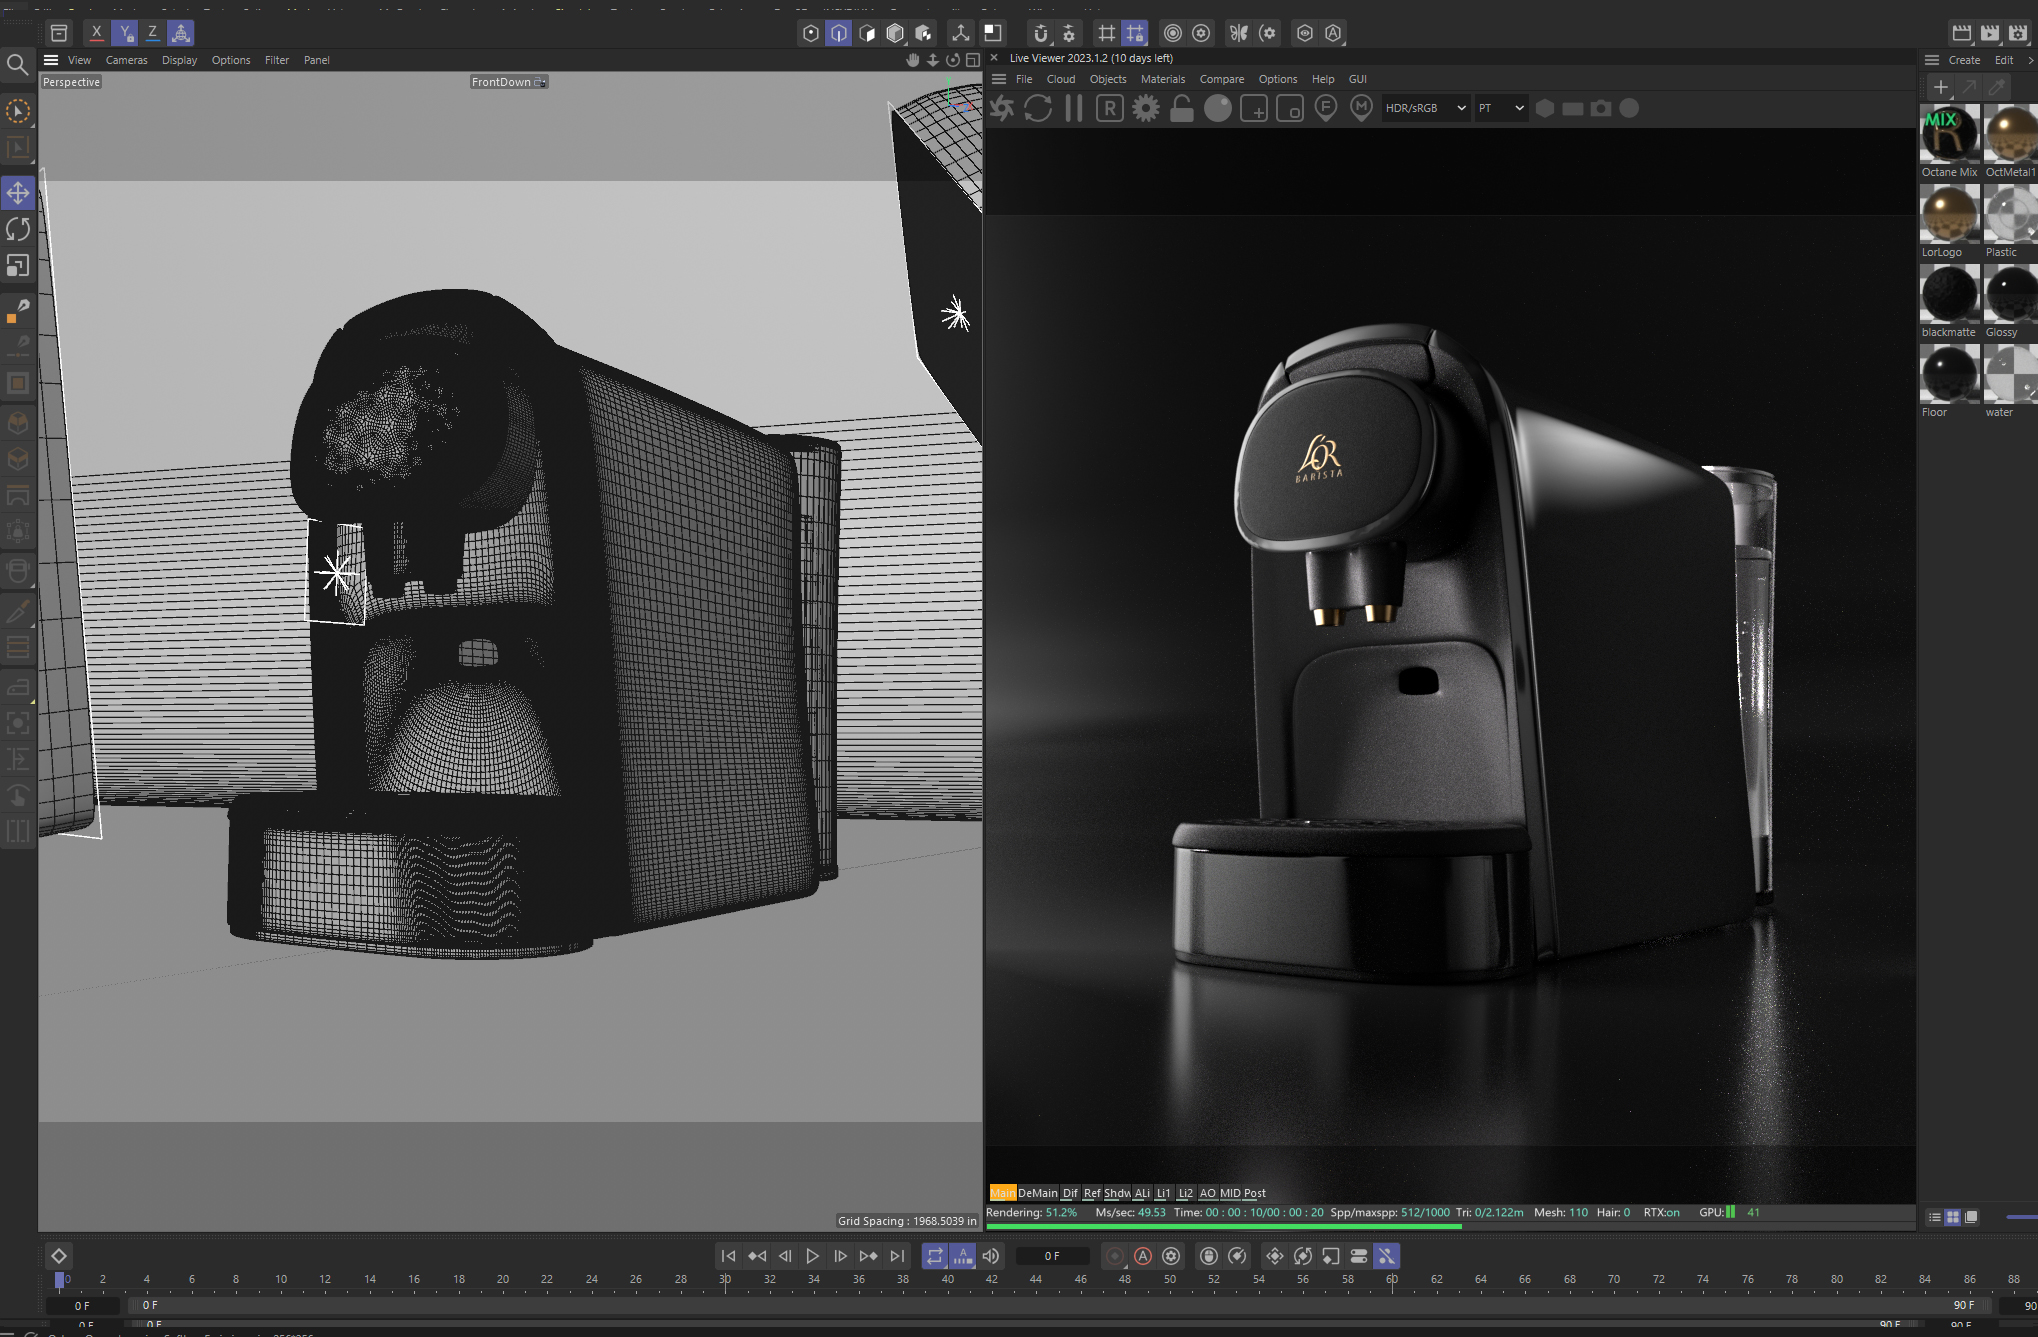Toggle loop playback mode
Screen dimensions: 2038x1337
[935, 1256]
